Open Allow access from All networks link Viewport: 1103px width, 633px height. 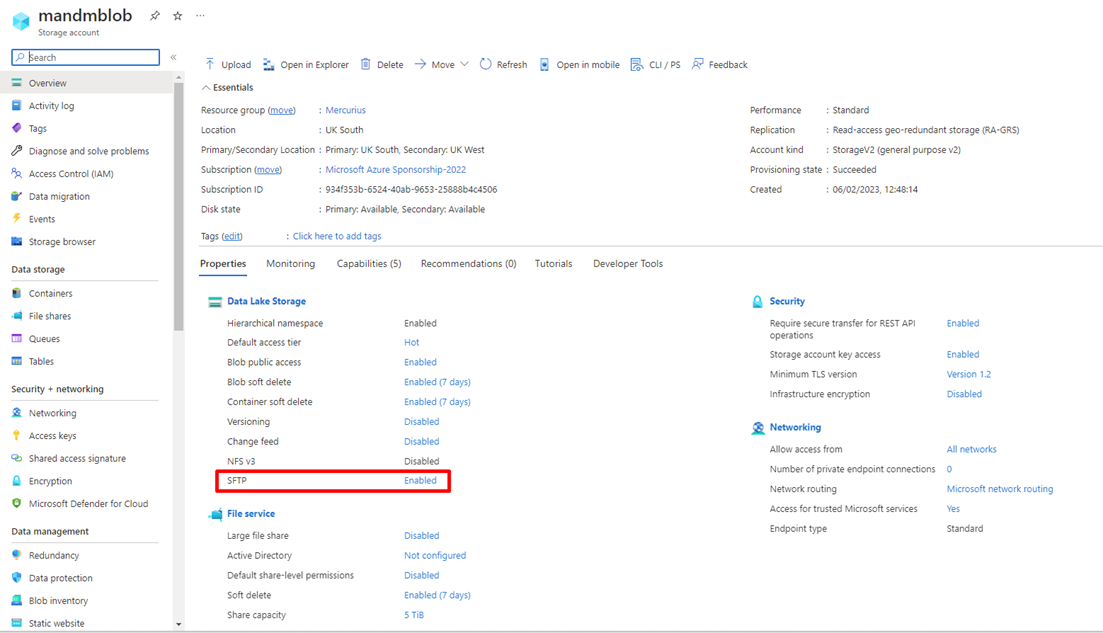971,449
